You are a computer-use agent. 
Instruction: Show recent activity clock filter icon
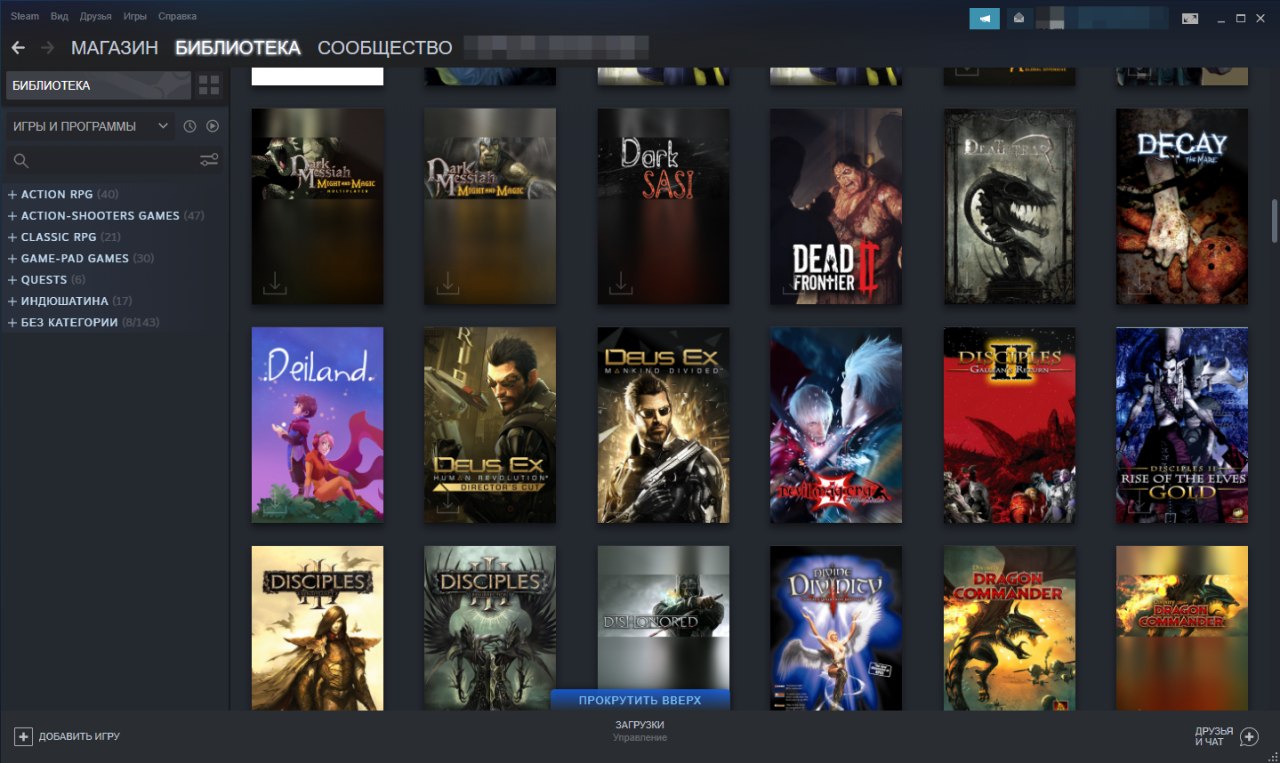pos(190,126)
